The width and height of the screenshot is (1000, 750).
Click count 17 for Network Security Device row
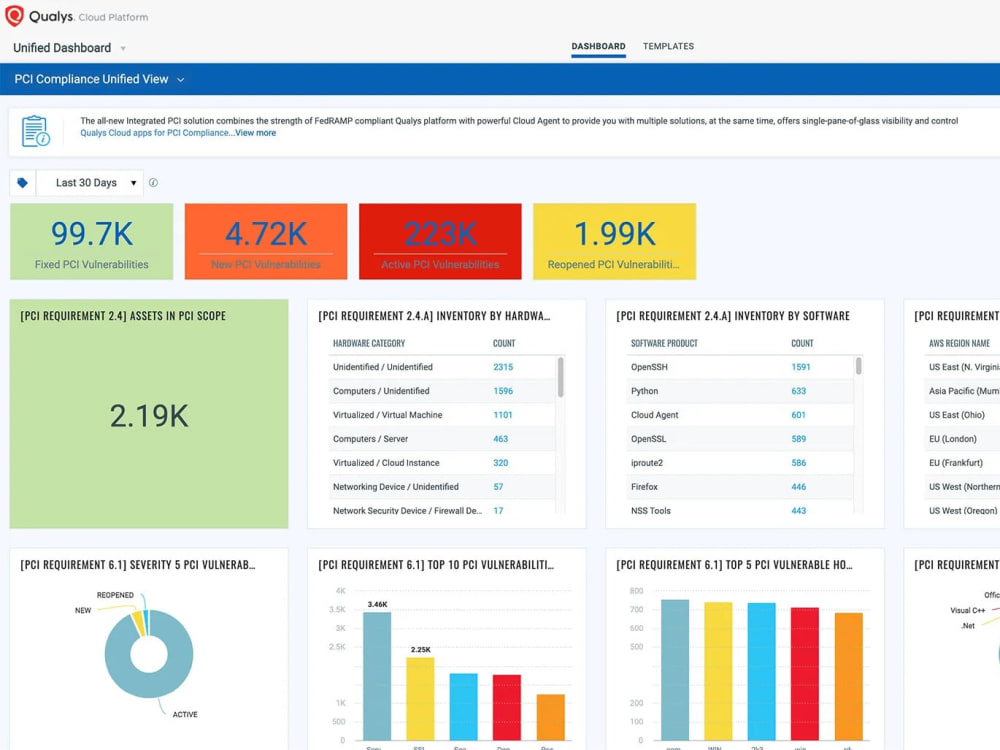tap(498, 511)
